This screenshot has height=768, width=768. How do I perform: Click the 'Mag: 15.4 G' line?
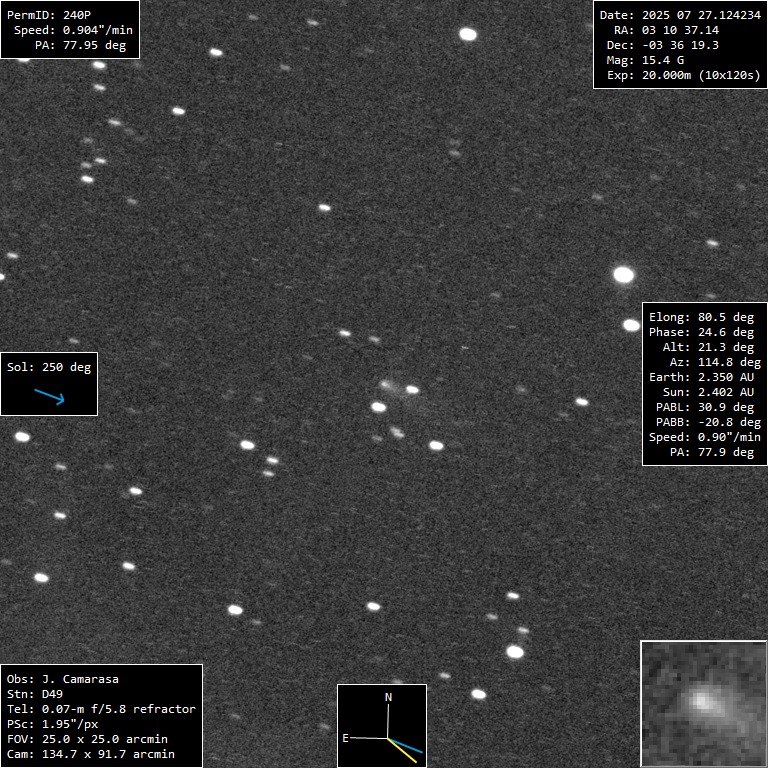[x=645, y=60]
